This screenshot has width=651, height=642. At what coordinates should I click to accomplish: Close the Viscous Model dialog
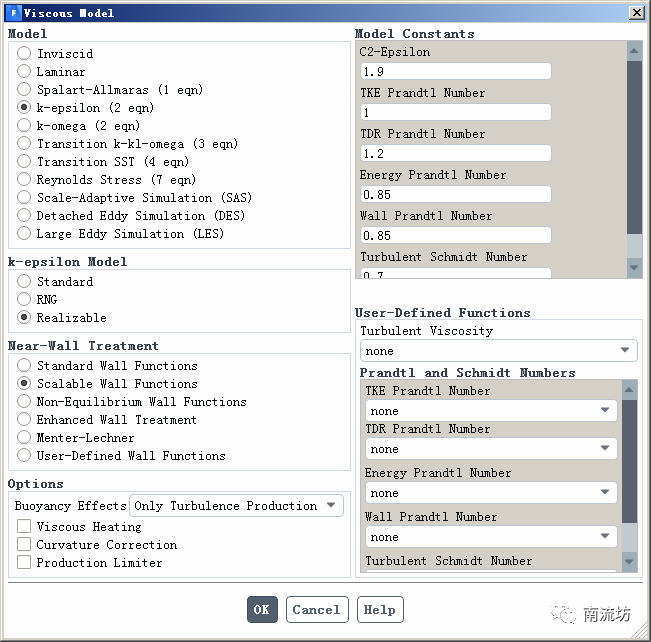pos(636,12)
